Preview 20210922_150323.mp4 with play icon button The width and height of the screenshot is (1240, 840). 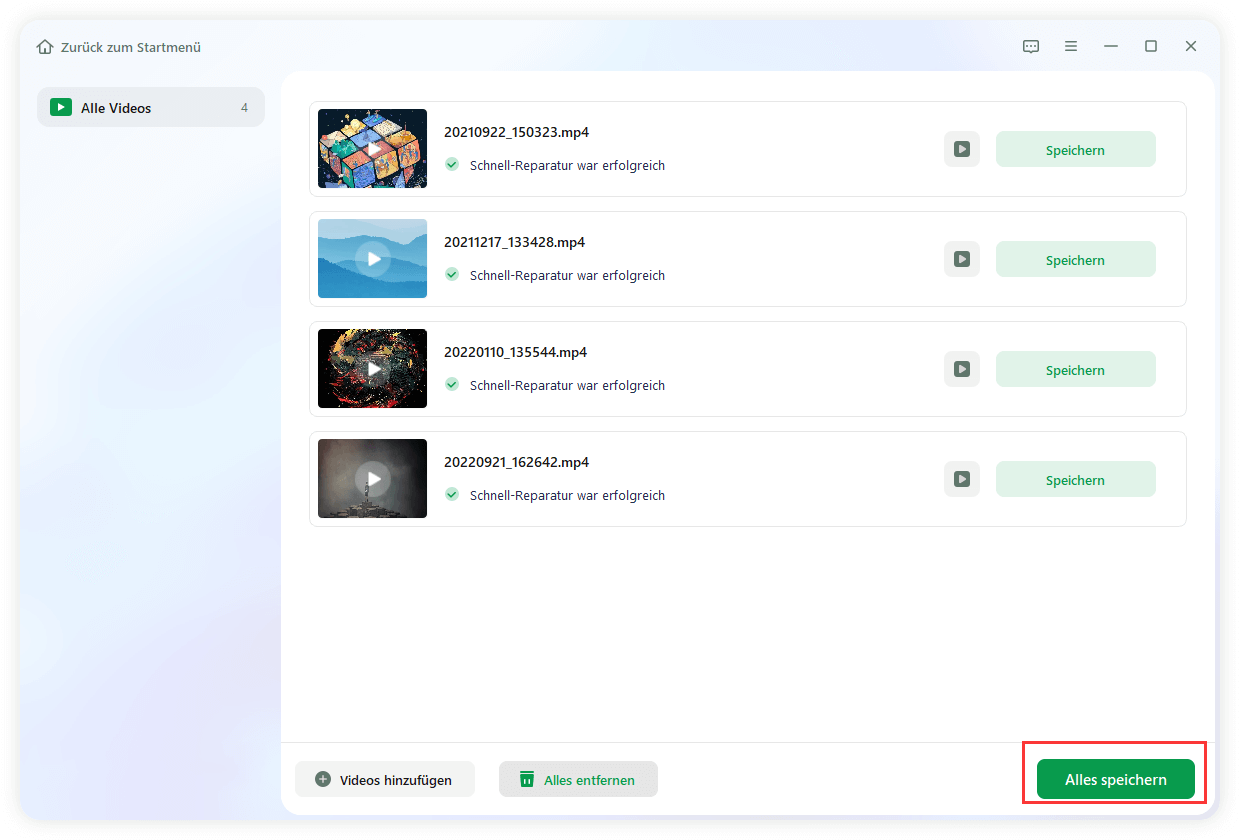click(x=962, y=149)
